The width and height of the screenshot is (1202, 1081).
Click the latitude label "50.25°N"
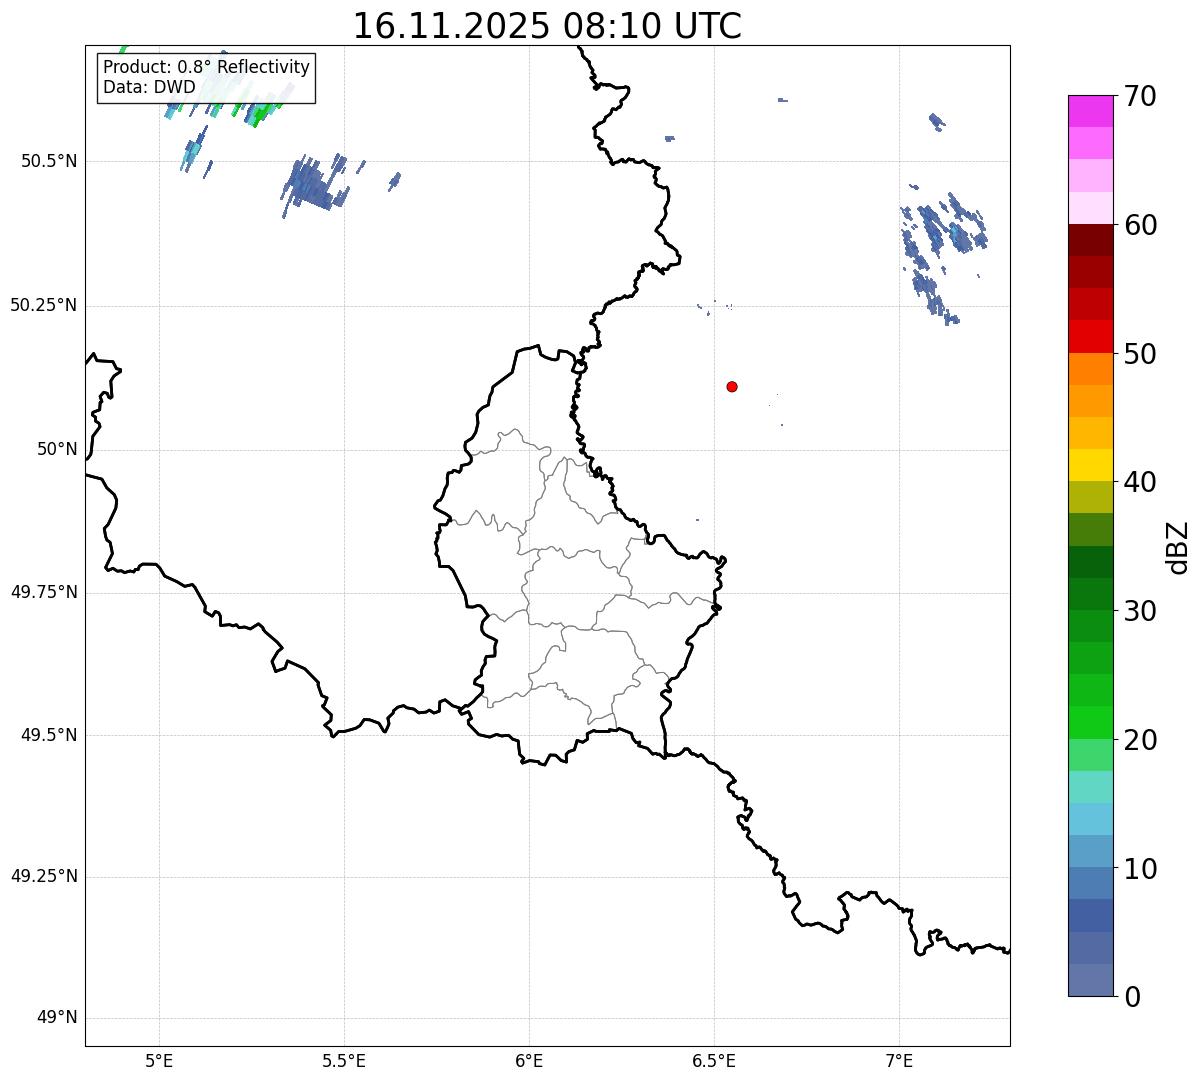[x=43, y=305]
